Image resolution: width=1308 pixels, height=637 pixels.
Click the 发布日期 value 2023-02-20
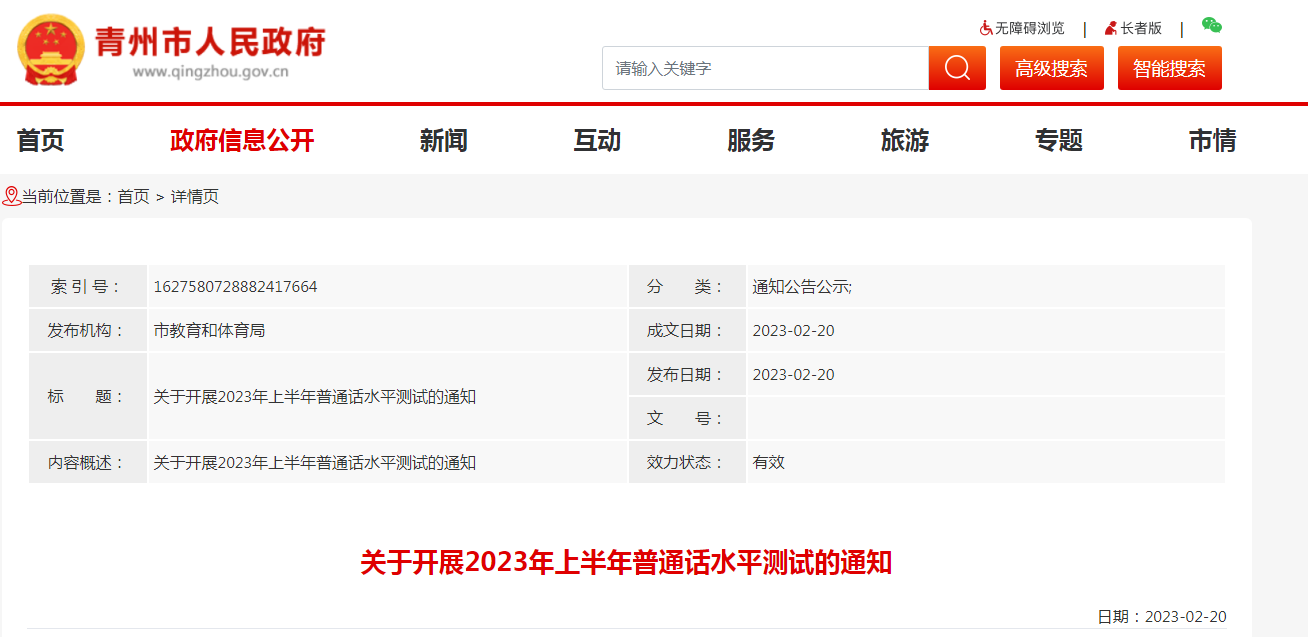point(793,375)
